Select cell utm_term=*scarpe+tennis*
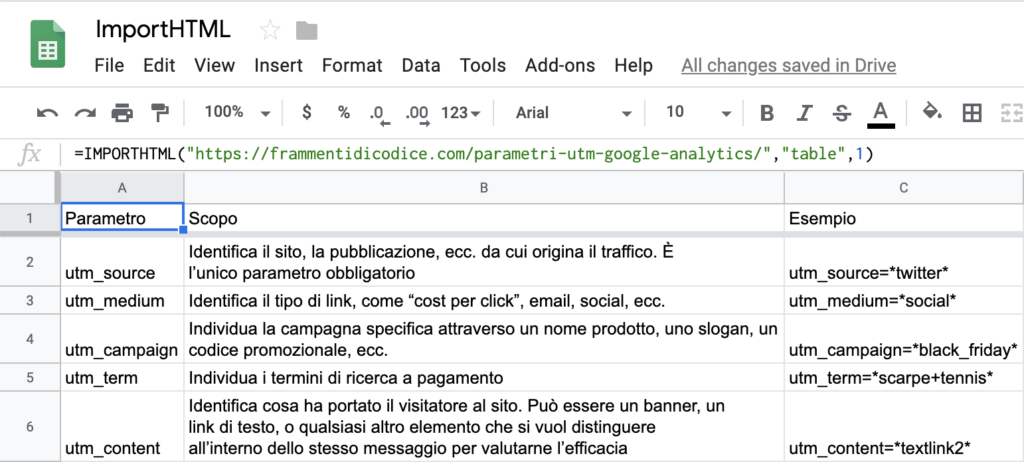The width and height of the screenshot is (1024, 462). click(904, 377)
